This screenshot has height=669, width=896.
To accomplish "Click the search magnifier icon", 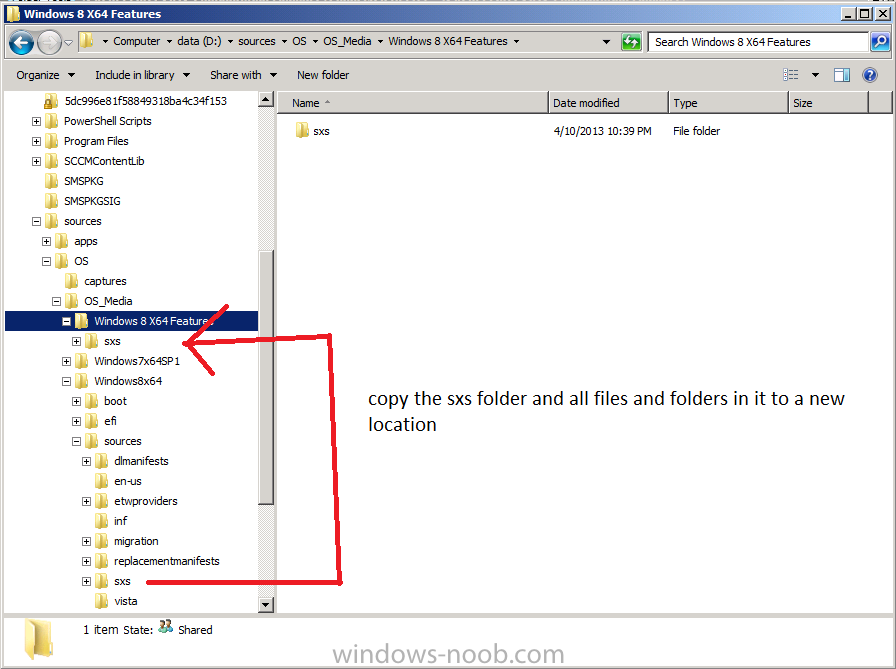I will [880, 42].
